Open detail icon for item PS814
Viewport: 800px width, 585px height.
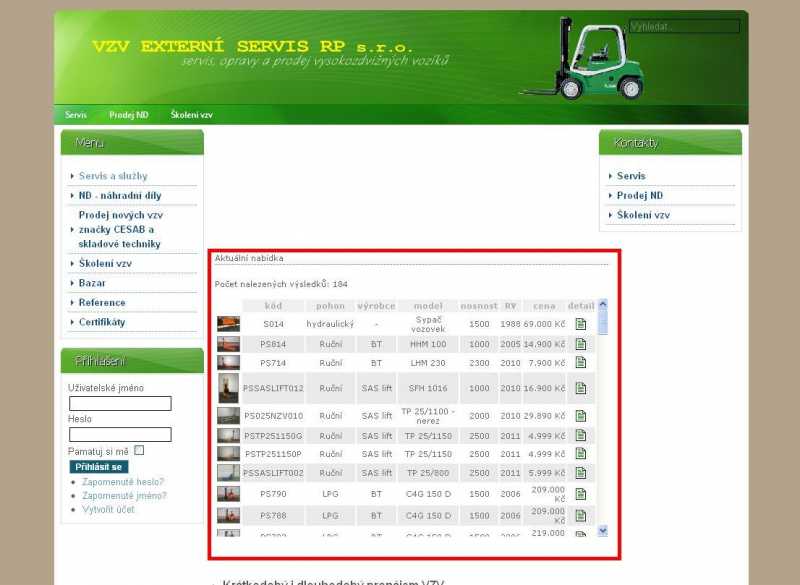(580, 344)
